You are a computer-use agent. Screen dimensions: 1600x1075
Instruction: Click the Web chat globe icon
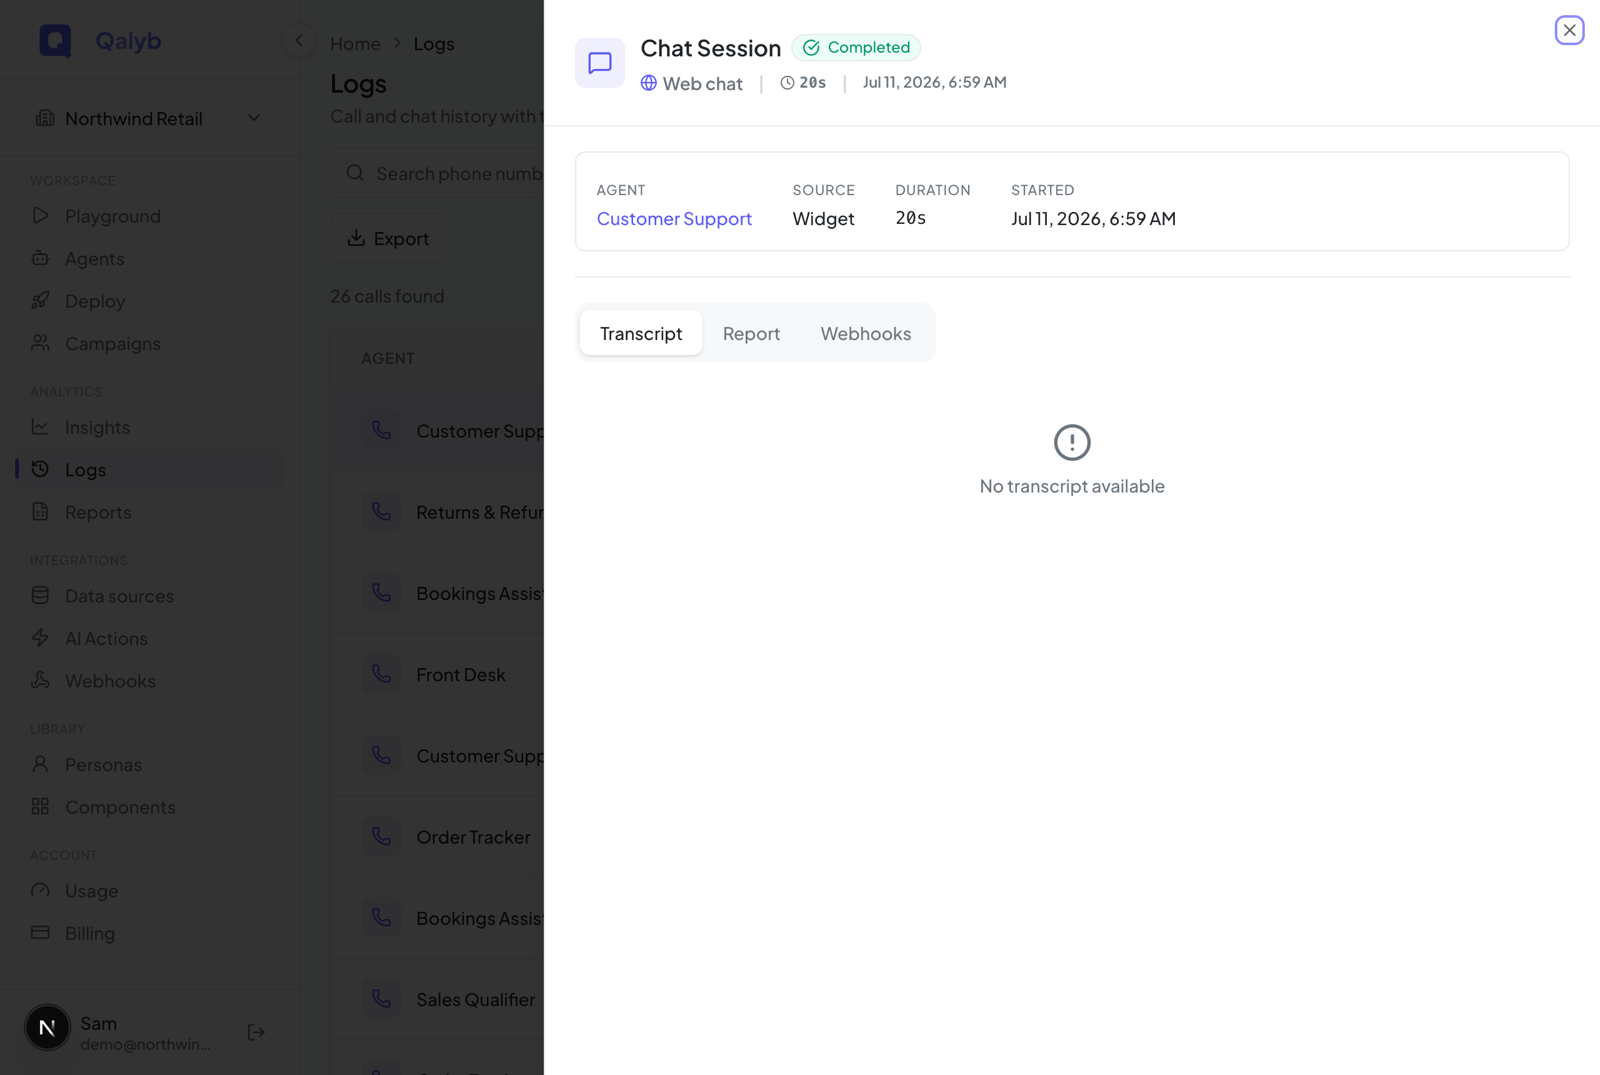[x=649, y=83]
